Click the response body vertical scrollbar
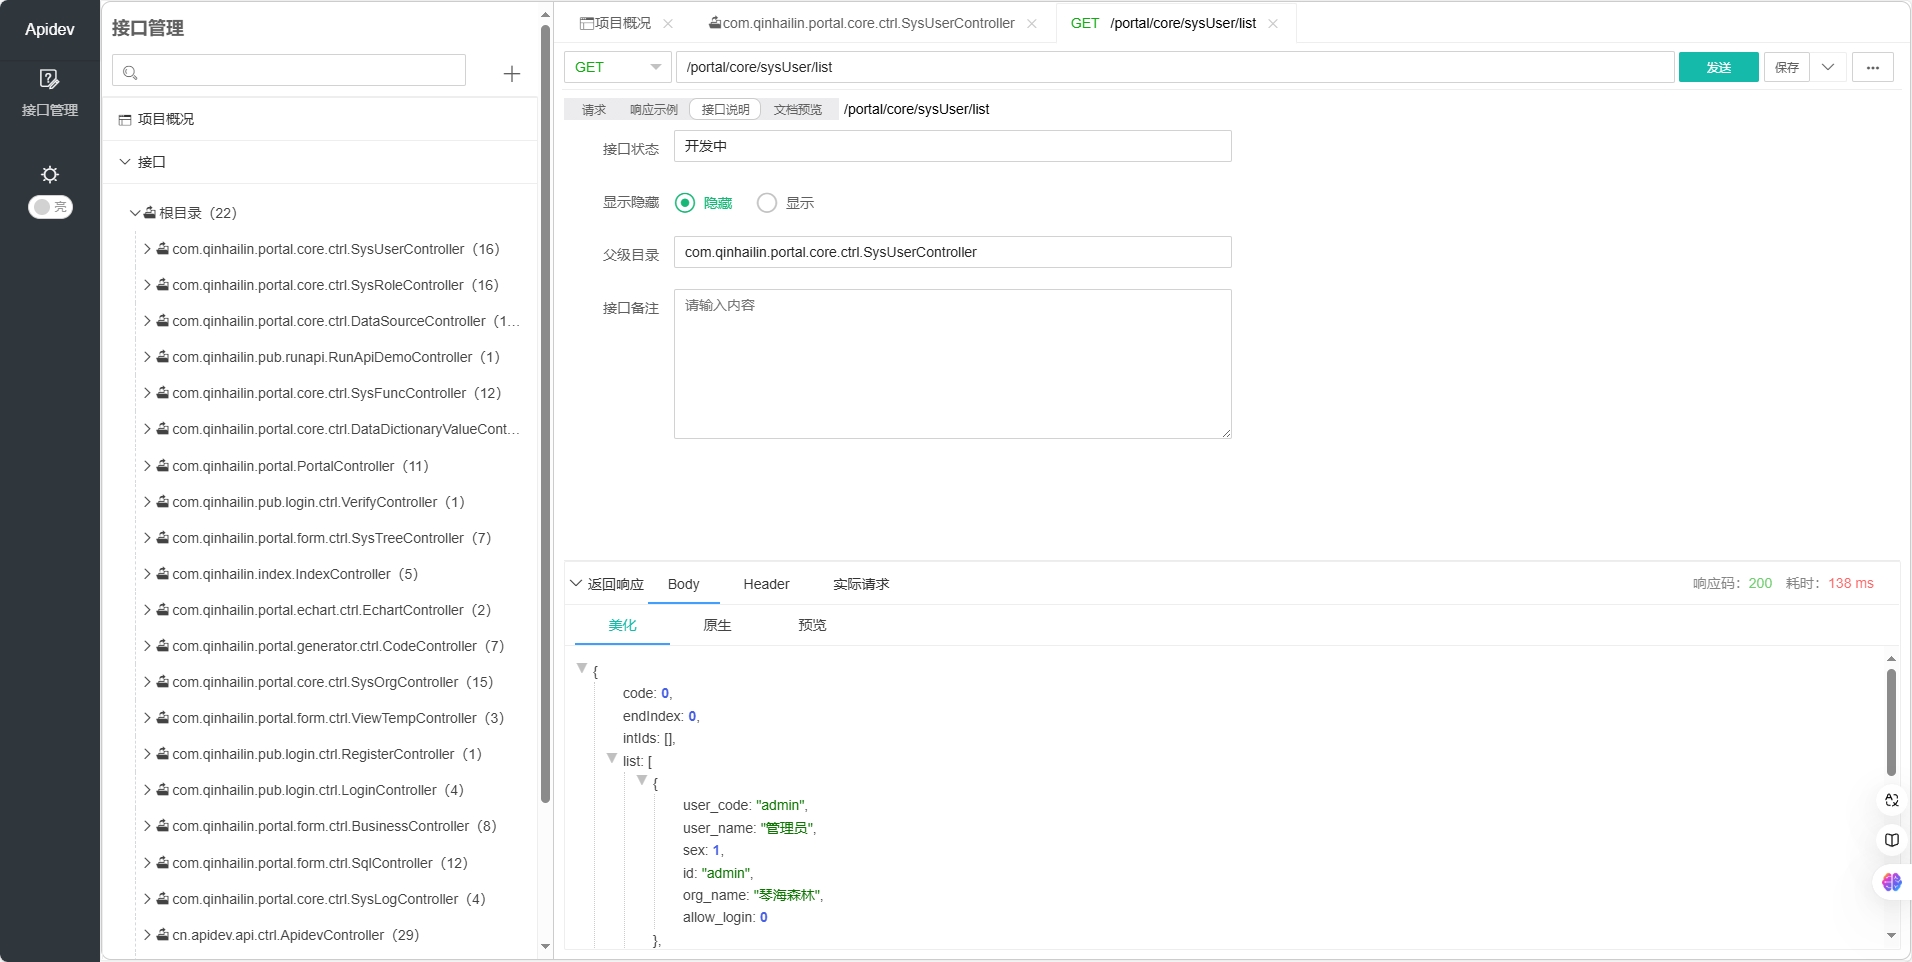 [1891, 720]
